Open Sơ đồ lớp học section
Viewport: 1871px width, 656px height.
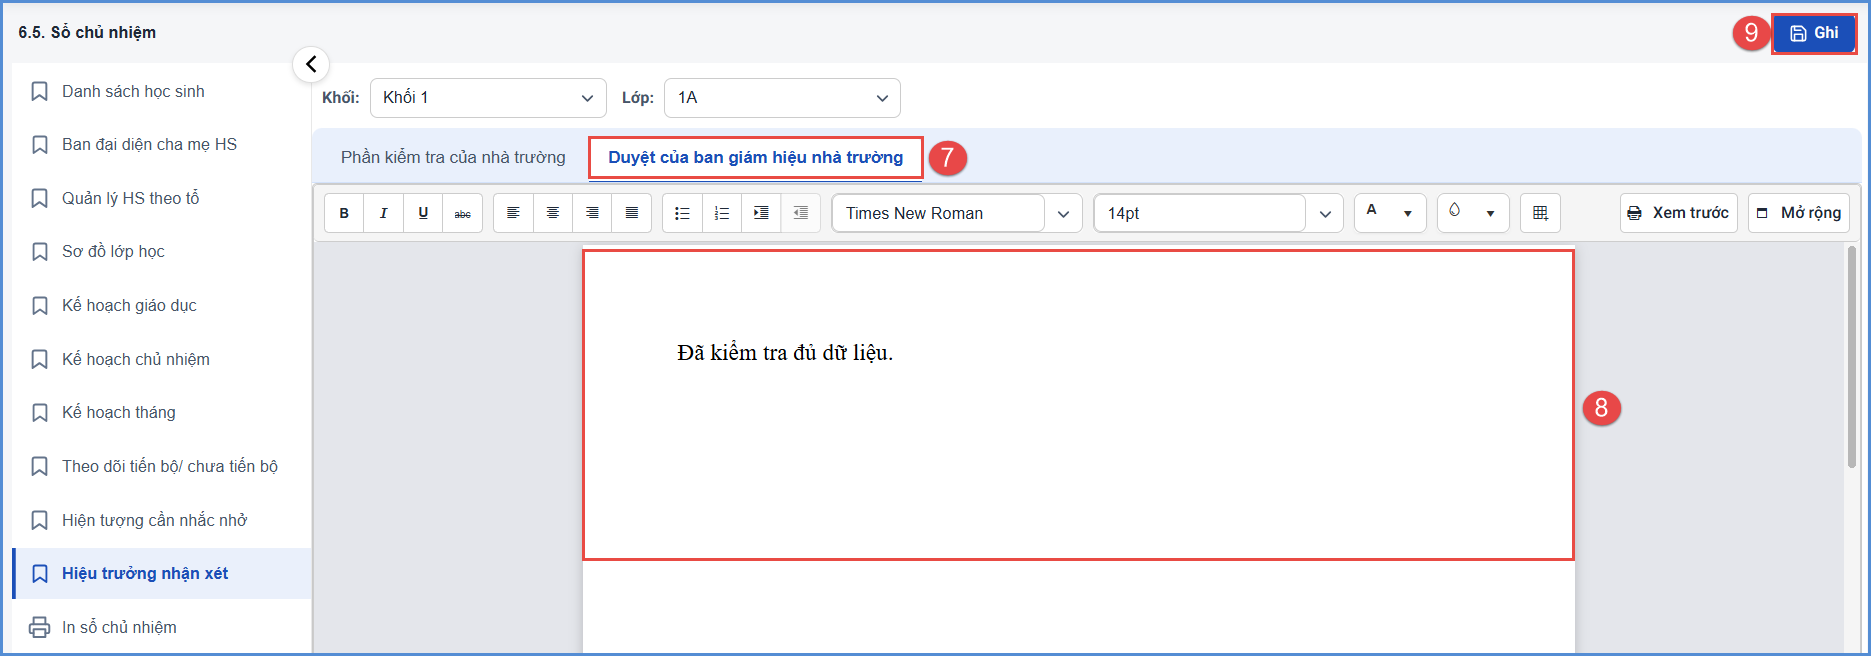point(162,251)
